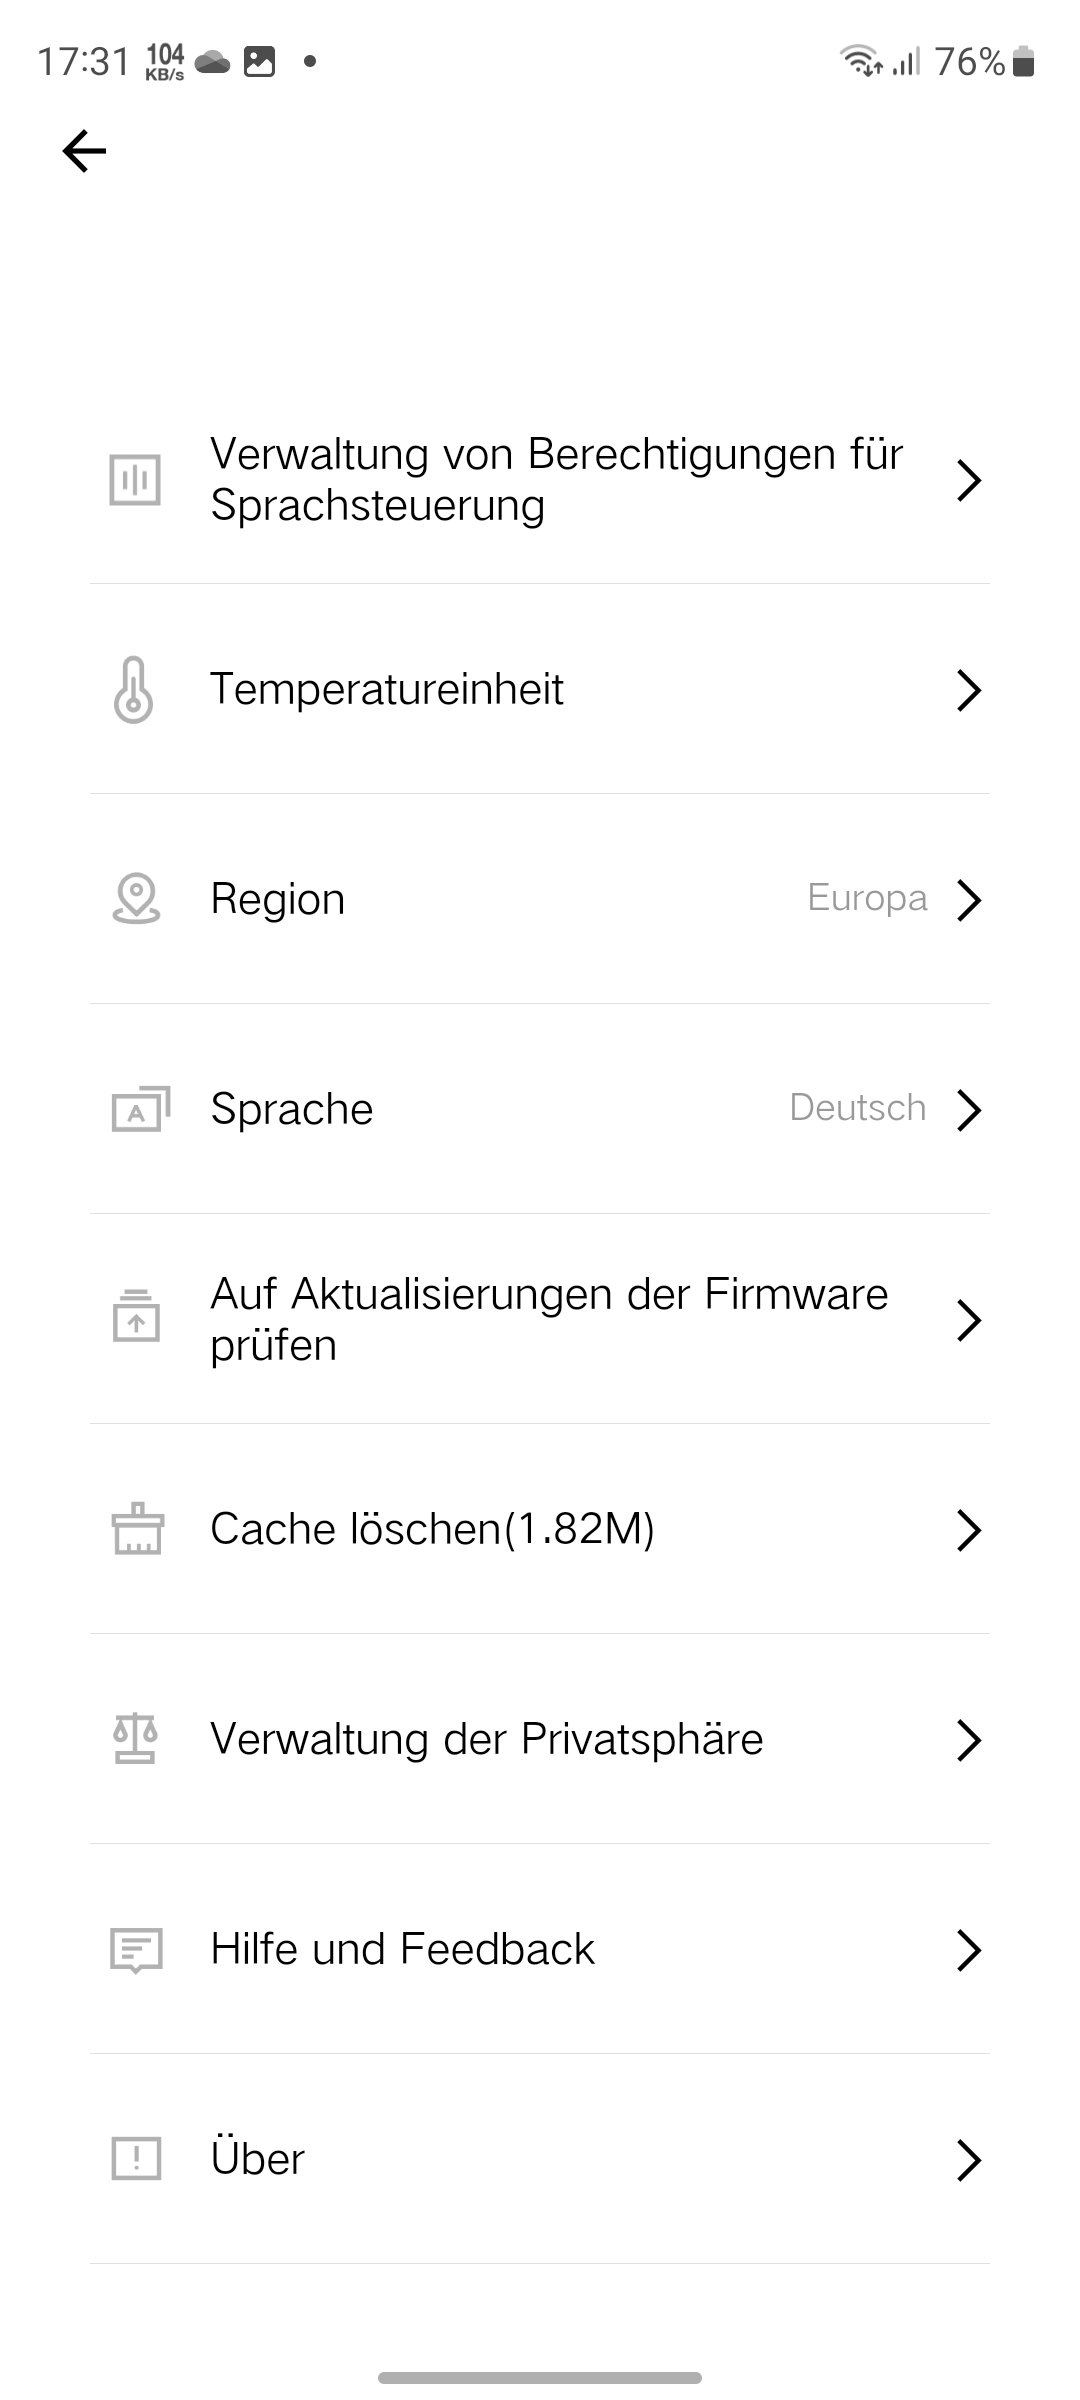Tap the thermometer icon

click(x=134, y=690)
